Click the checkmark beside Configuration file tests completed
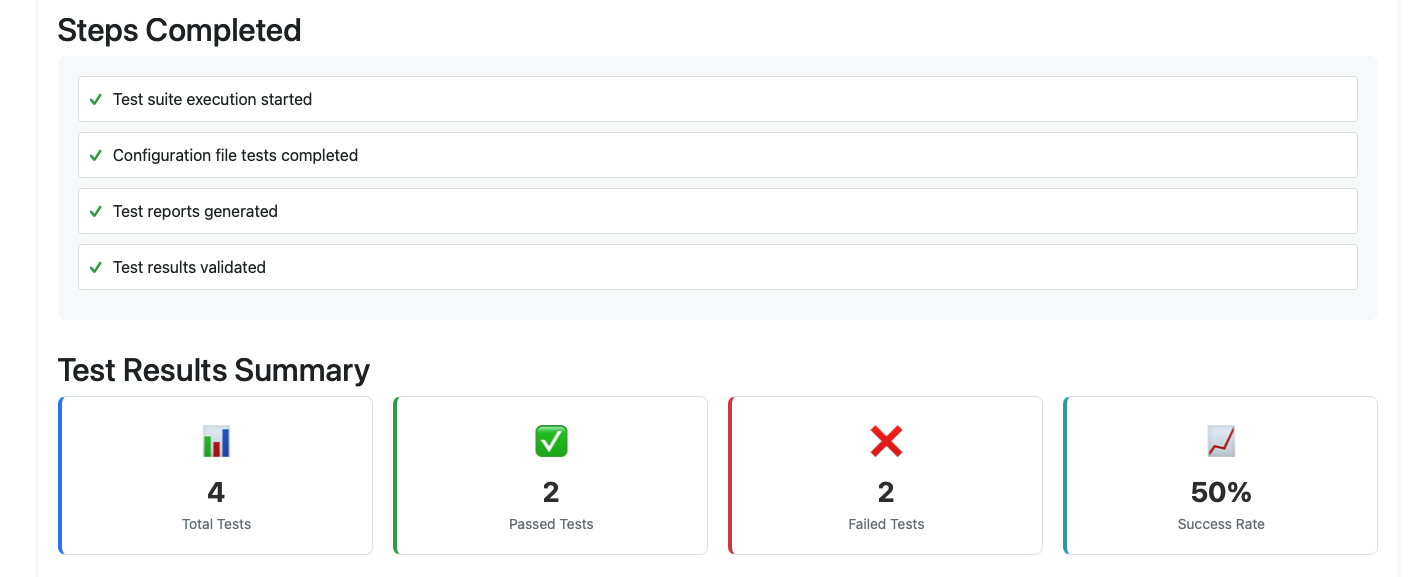 [96, 155]
